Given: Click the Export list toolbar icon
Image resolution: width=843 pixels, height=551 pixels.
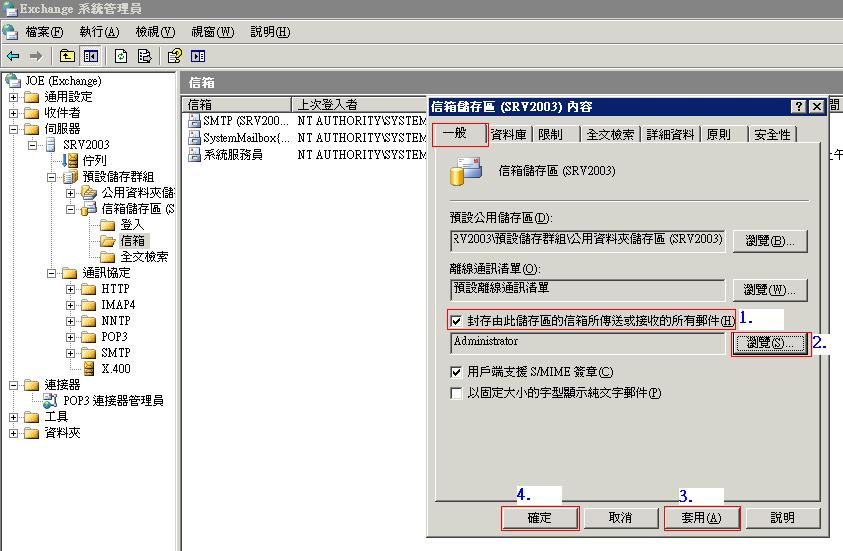Looking at the screenshot, I should (x=145, y=56).
